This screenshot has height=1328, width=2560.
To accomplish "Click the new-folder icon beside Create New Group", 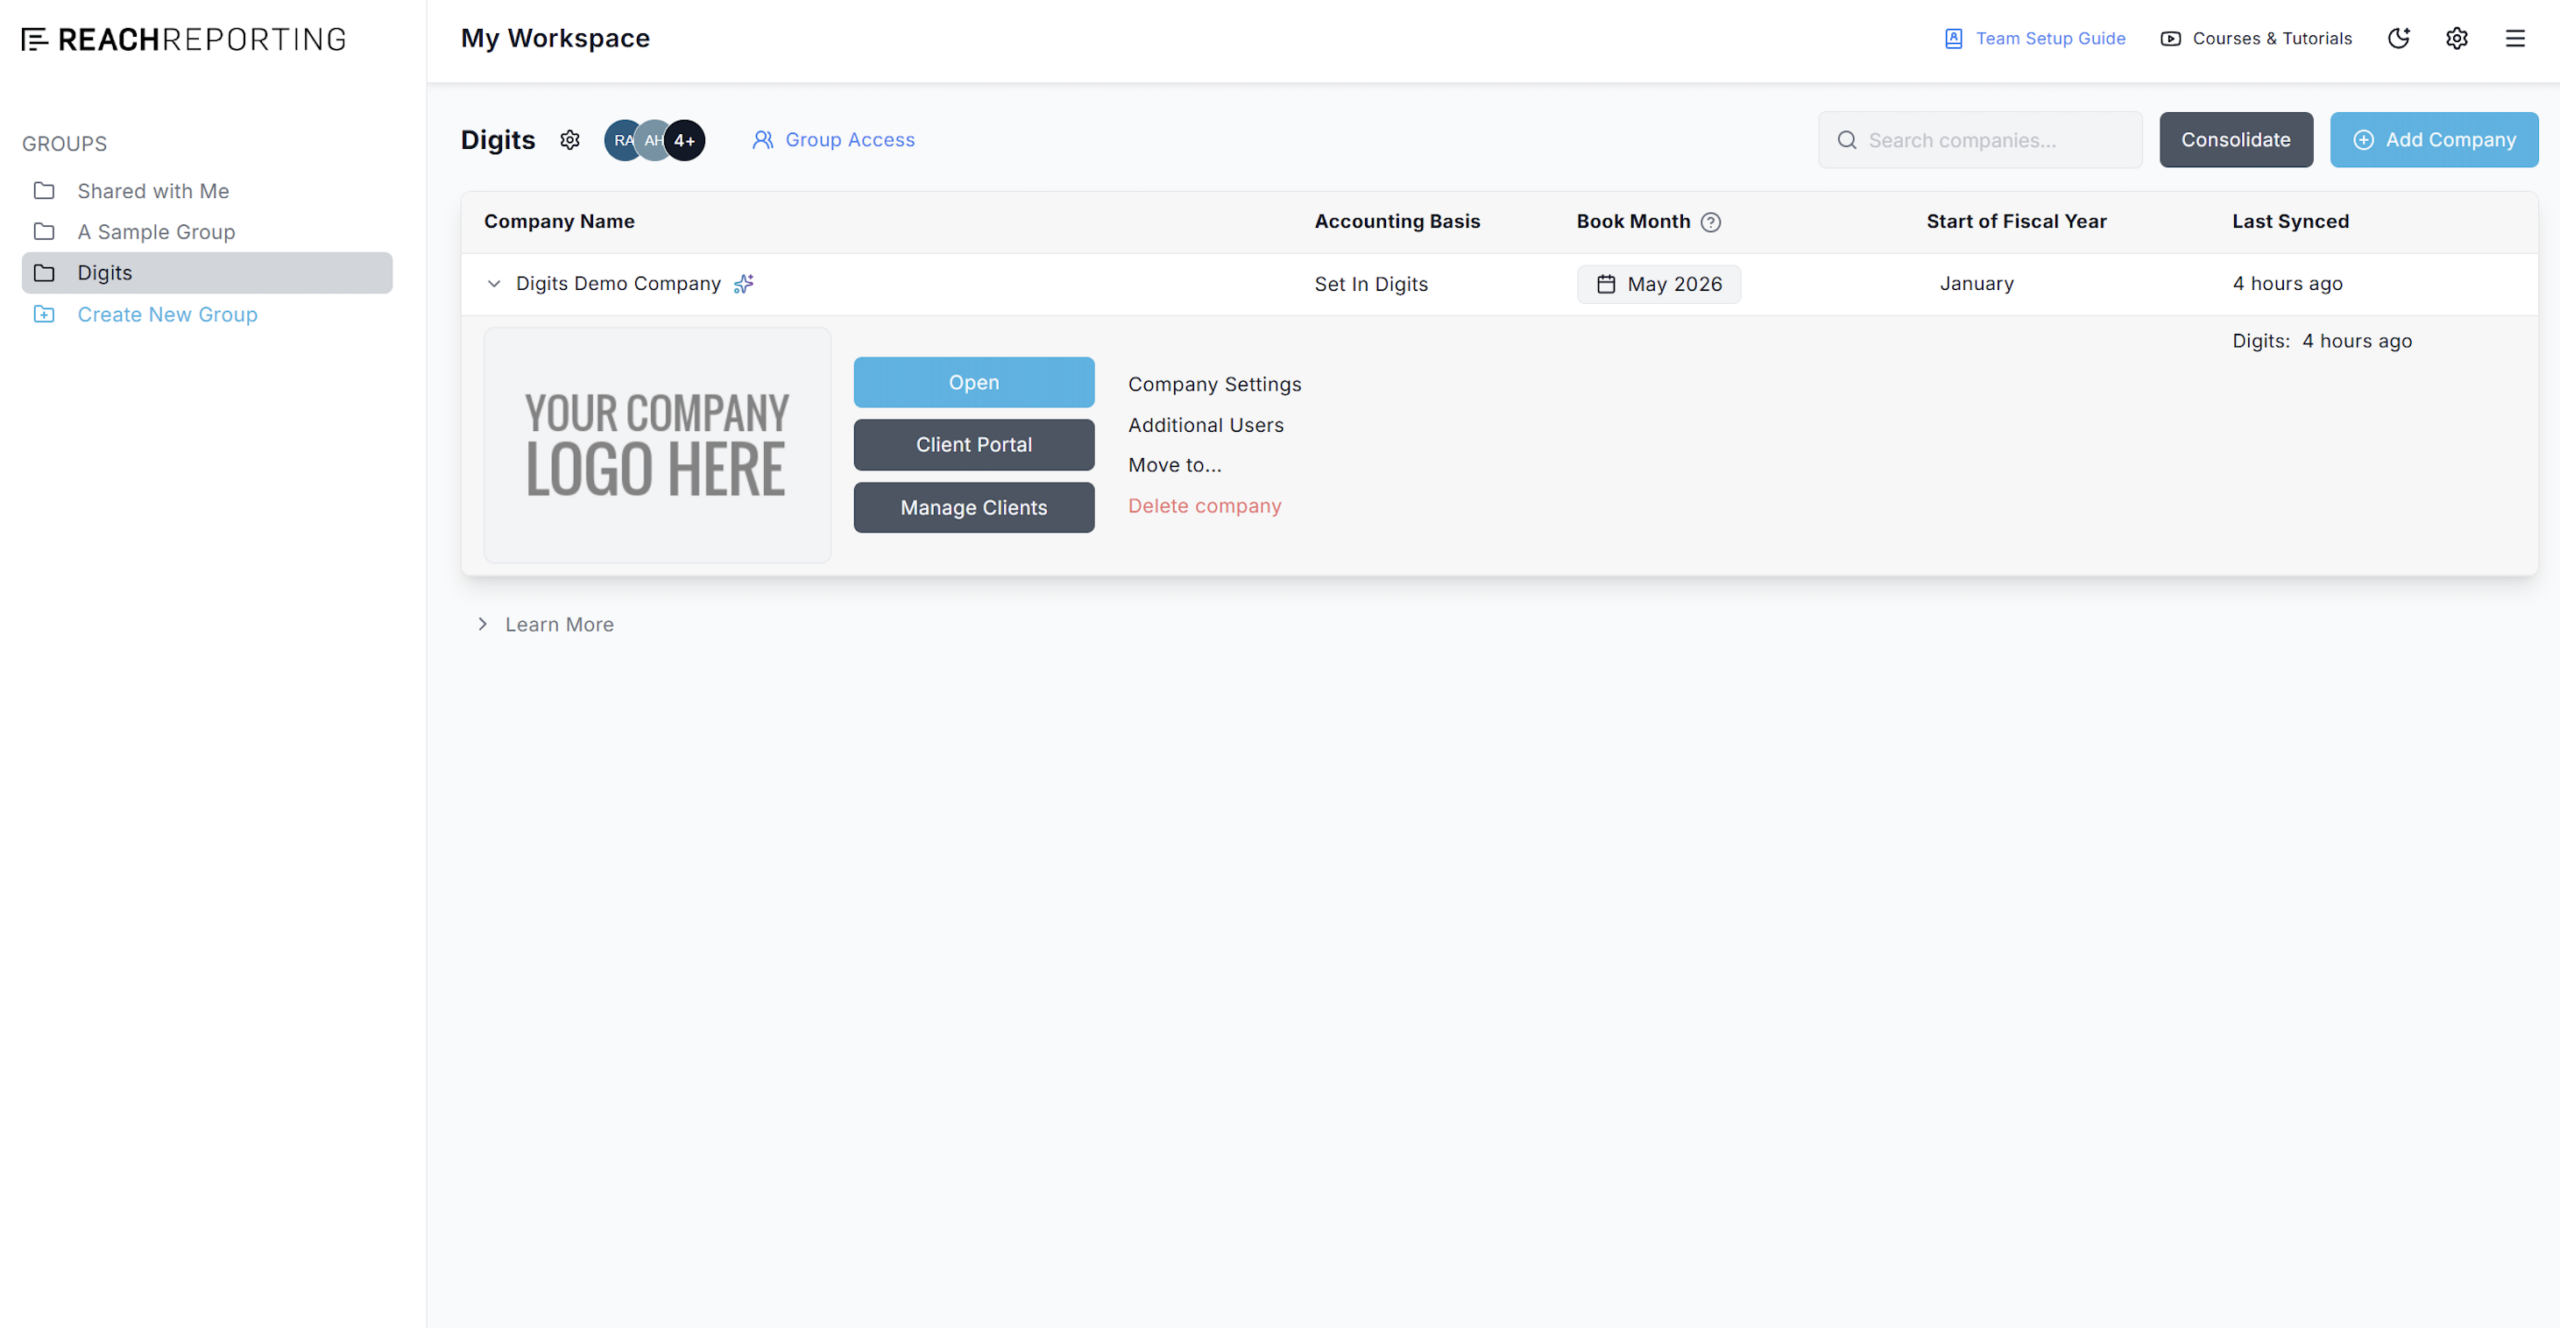I will tap(44, 314).
